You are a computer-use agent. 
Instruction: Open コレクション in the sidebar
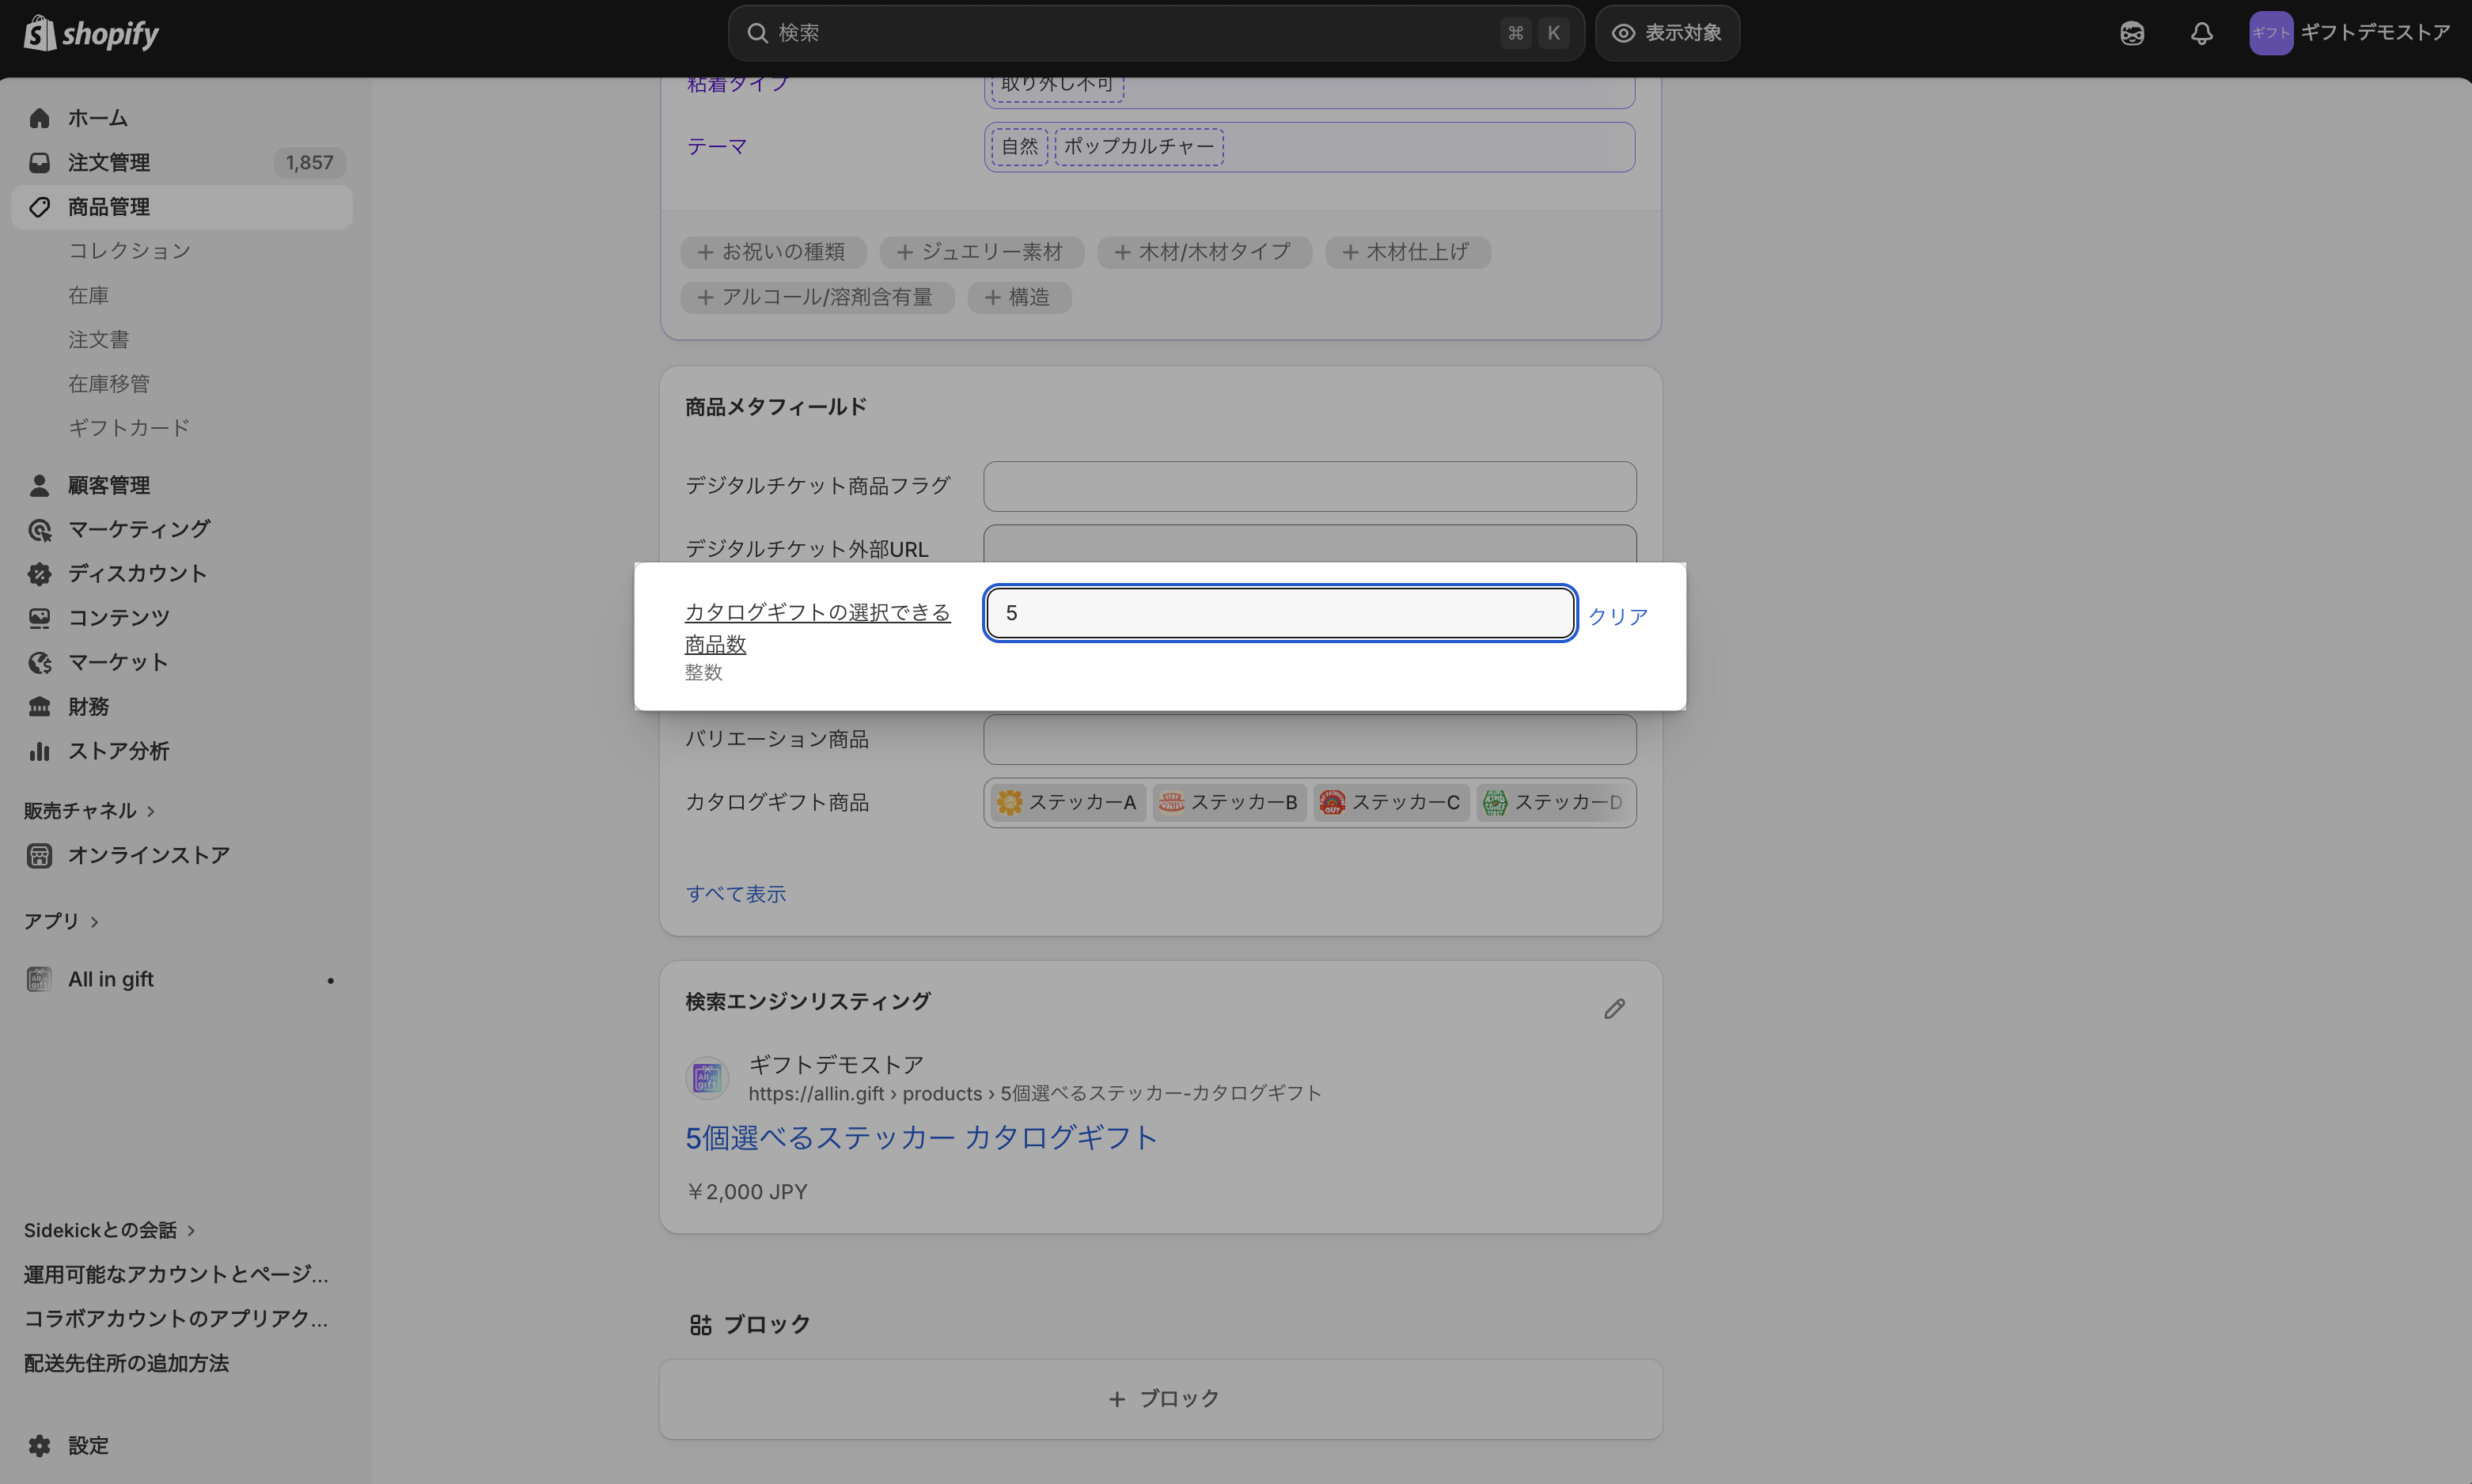129,251
